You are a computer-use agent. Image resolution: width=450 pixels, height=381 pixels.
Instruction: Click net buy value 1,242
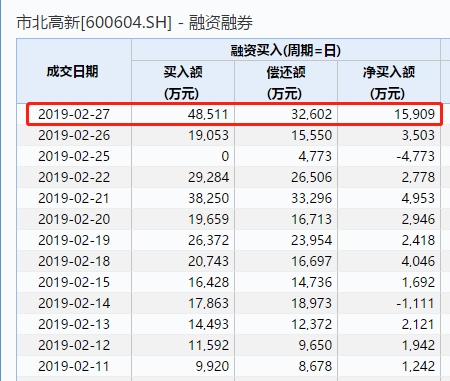418,366
